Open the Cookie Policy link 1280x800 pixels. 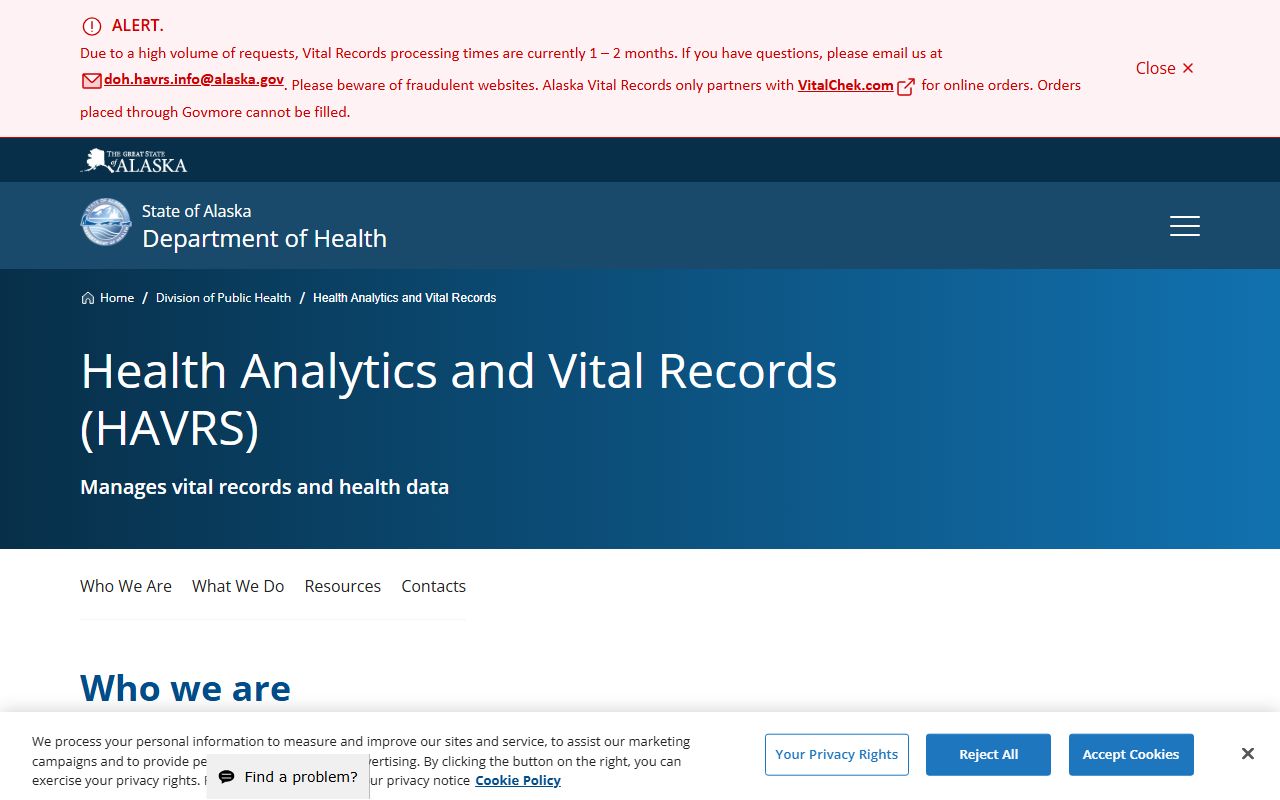point(517,780)
